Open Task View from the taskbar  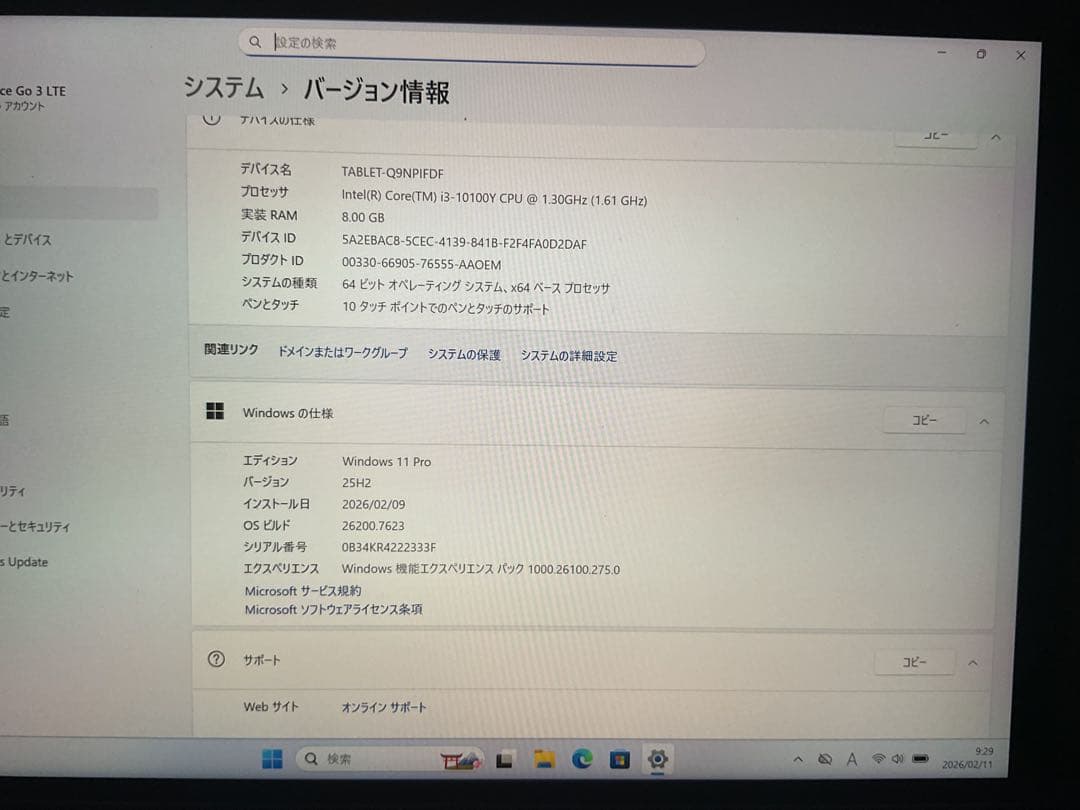pyautogui.click(x=503, y=759)
